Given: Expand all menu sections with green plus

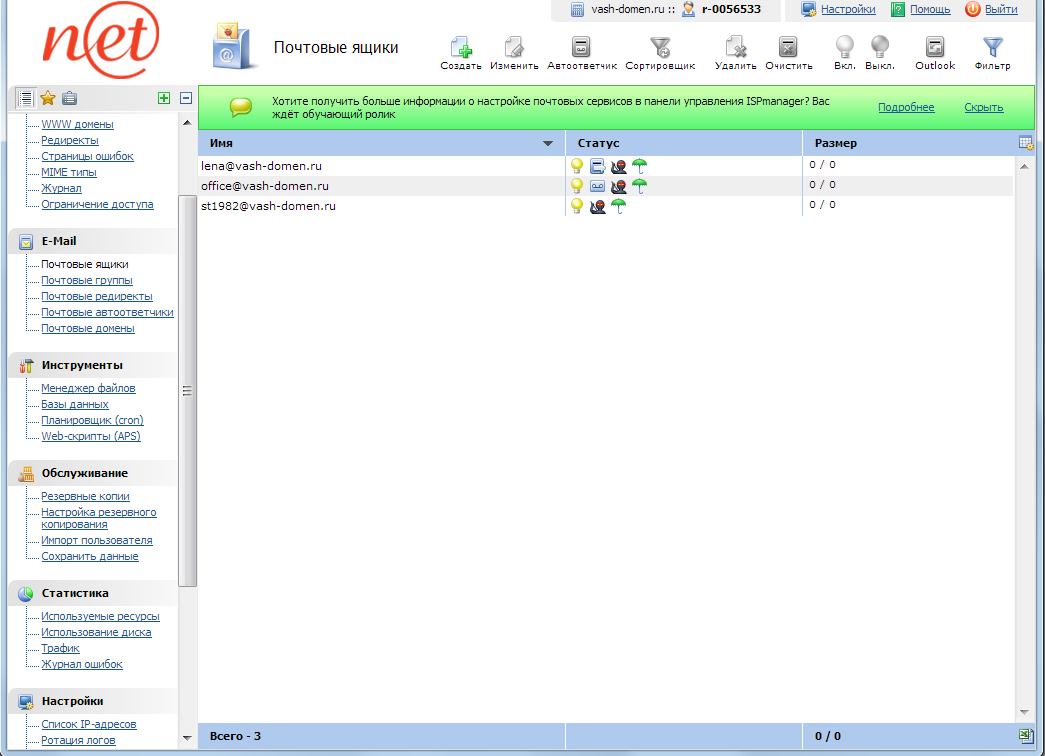Looking at the screenshot, I should 164,98.
